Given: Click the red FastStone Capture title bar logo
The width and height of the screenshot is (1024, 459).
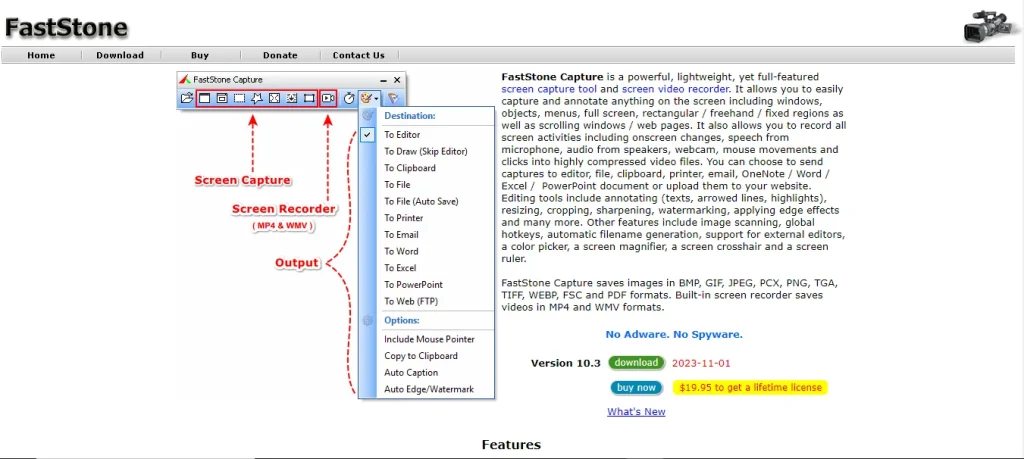Looking at the screenshot, I should click(x=185, y=80).
